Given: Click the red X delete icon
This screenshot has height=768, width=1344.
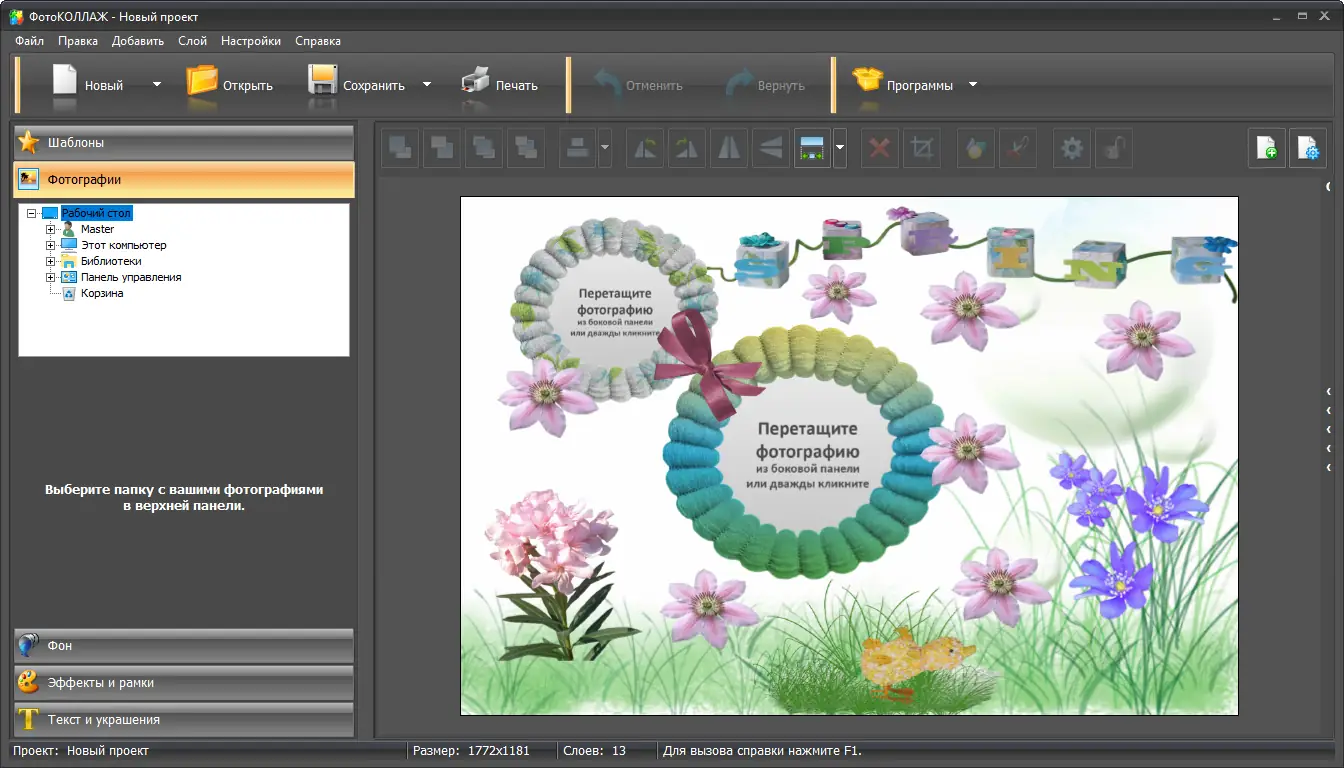Looking at the screenshot, I should [880, 149].
